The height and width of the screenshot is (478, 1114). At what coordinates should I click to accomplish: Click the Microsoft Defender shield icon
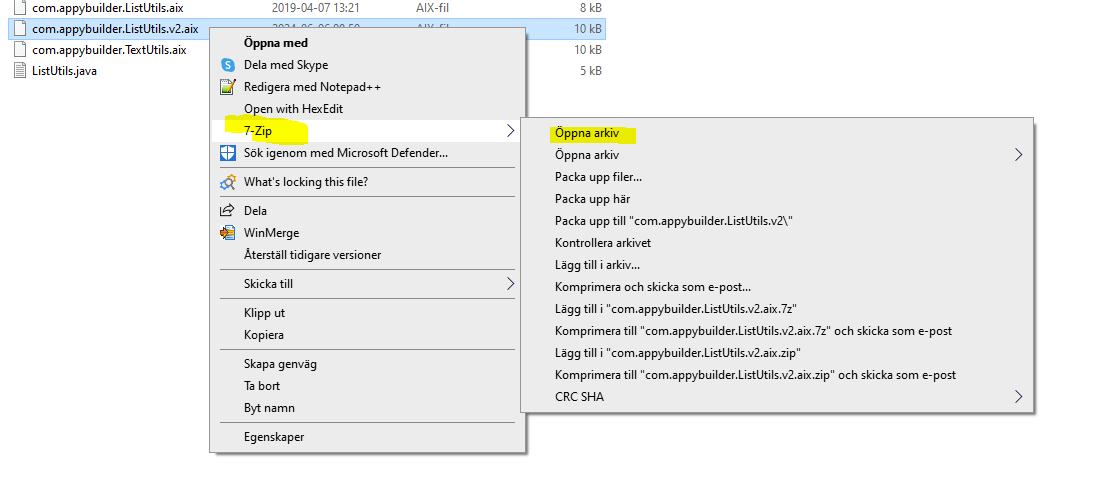[x=228, y=153]
